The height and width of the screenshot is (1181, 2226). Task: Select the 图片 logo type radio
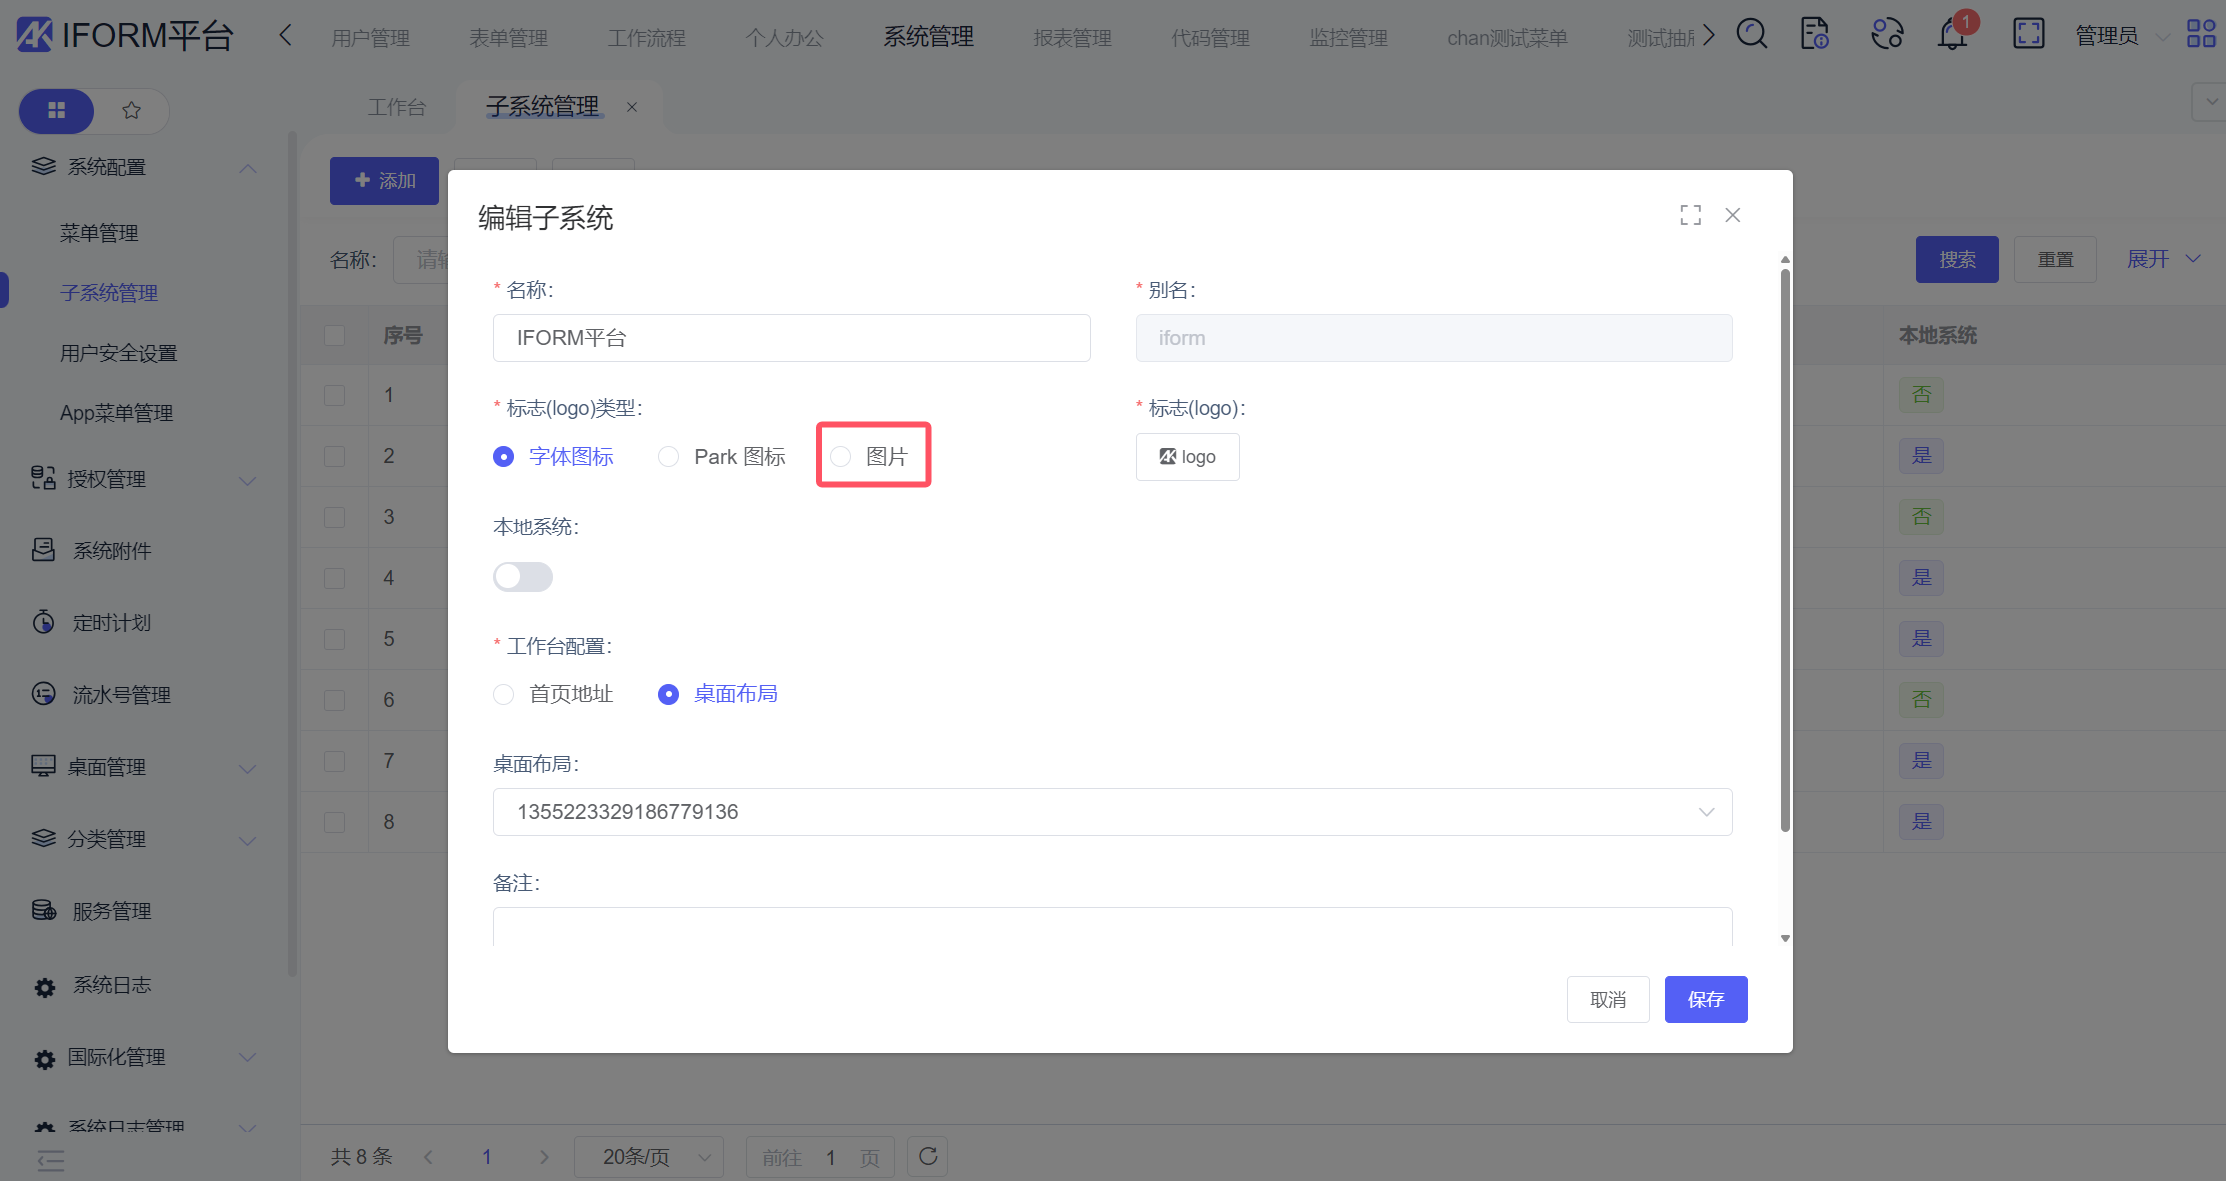pos(841,456)
